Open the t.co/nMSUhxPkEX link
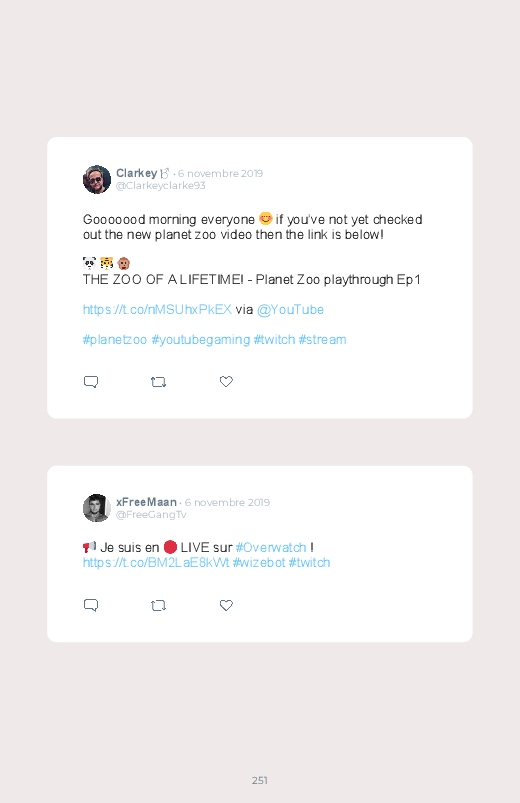 (157, 309)
